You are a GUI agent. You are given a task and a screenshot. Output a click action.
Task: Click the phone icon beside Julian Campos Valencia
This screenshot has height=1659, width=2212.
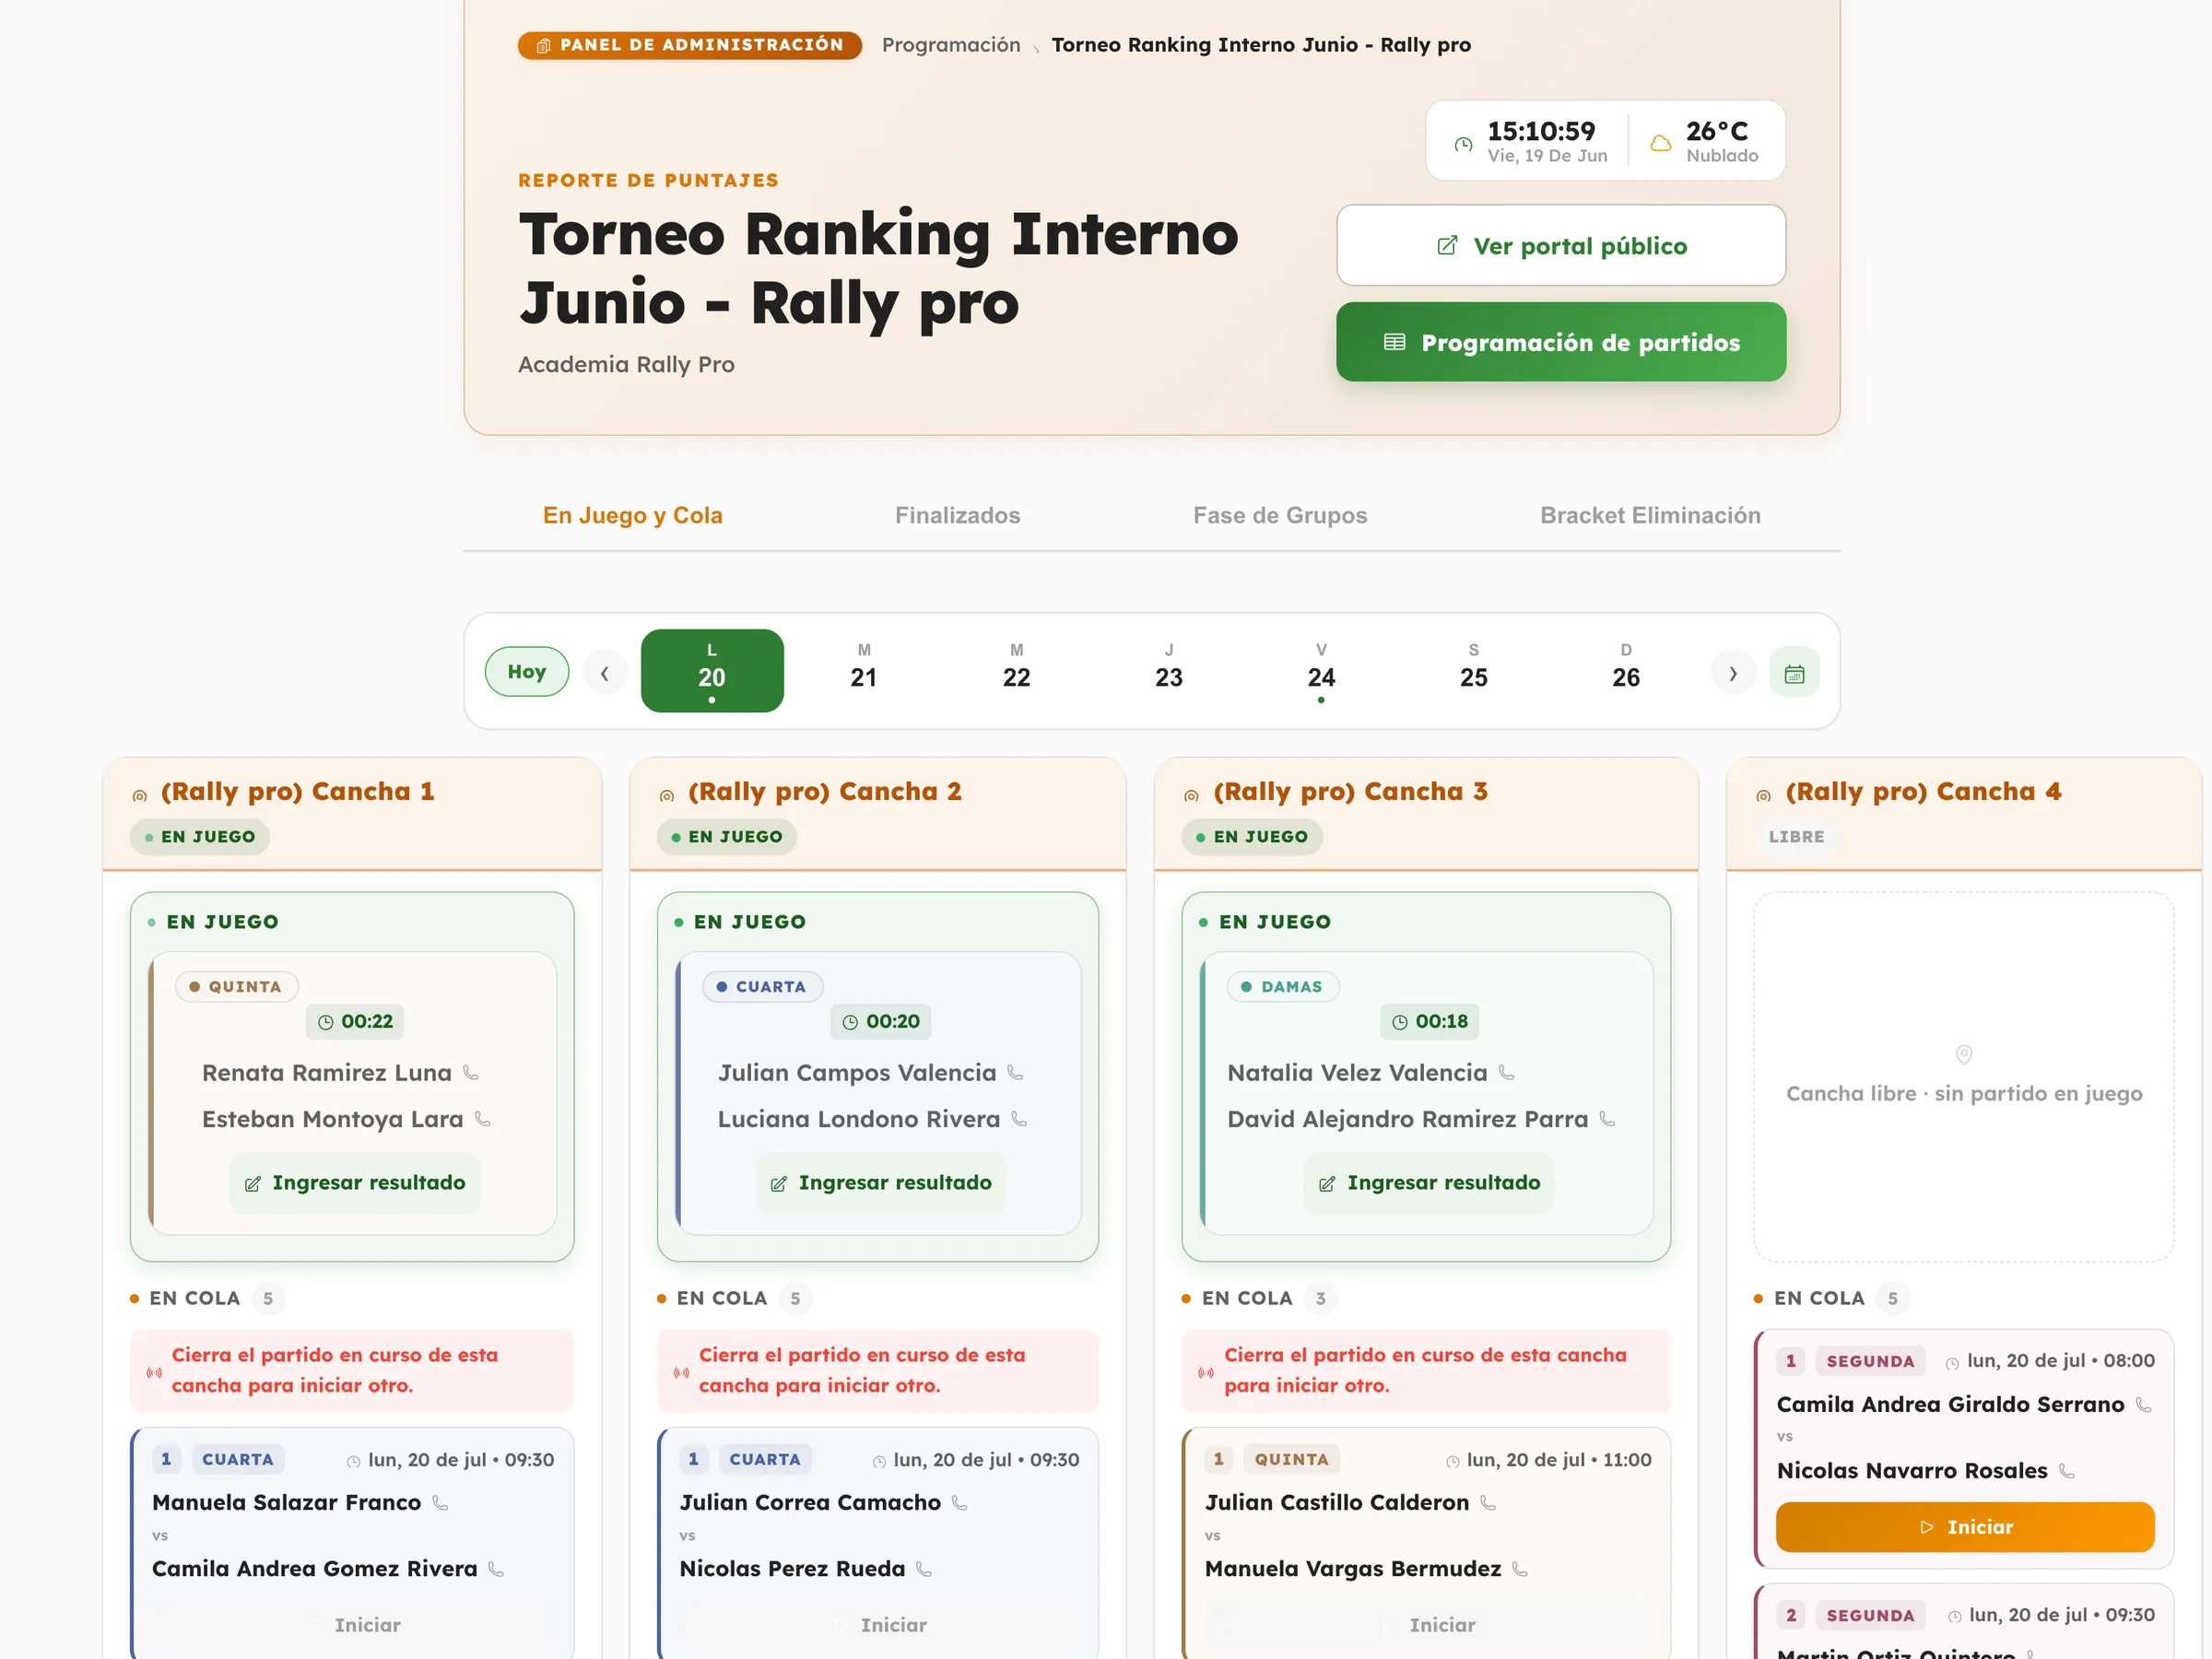point(1015,1073)
